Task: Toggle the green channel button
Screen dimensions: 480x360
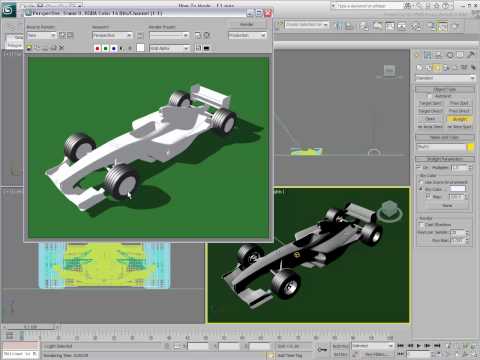Action: coord(105,48)
